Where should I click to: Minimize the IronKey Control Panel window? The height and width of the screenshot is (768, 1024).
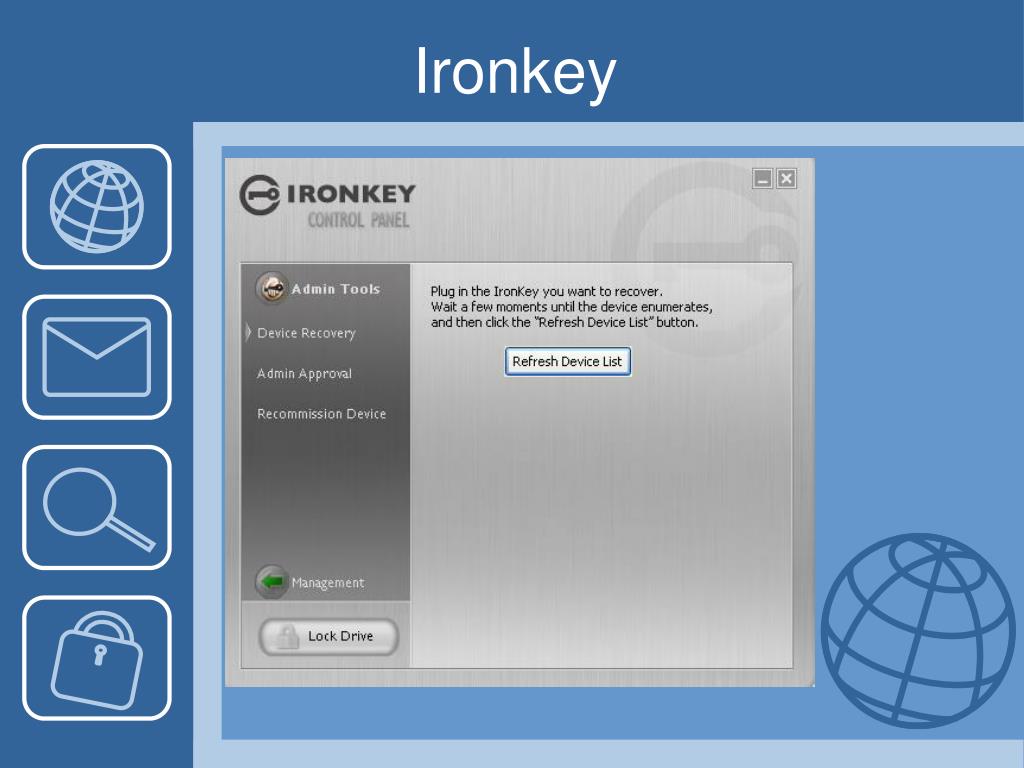tap(762, 178)
